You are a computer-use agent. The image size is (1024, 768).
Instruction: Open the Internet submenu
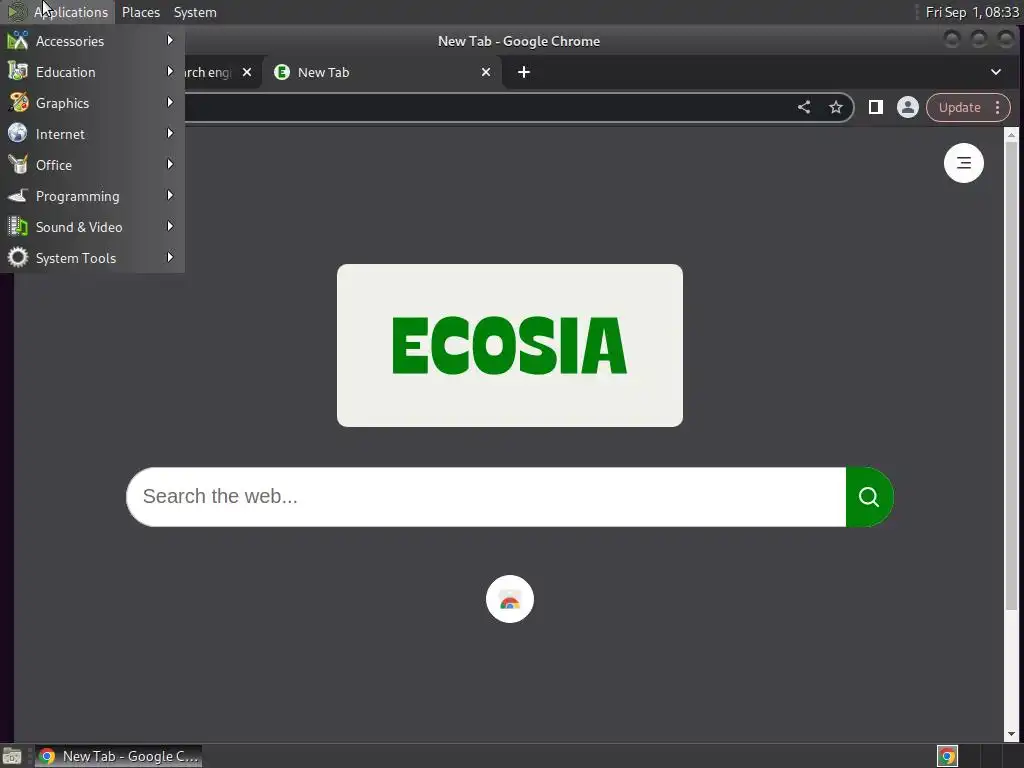click(92, 134)
